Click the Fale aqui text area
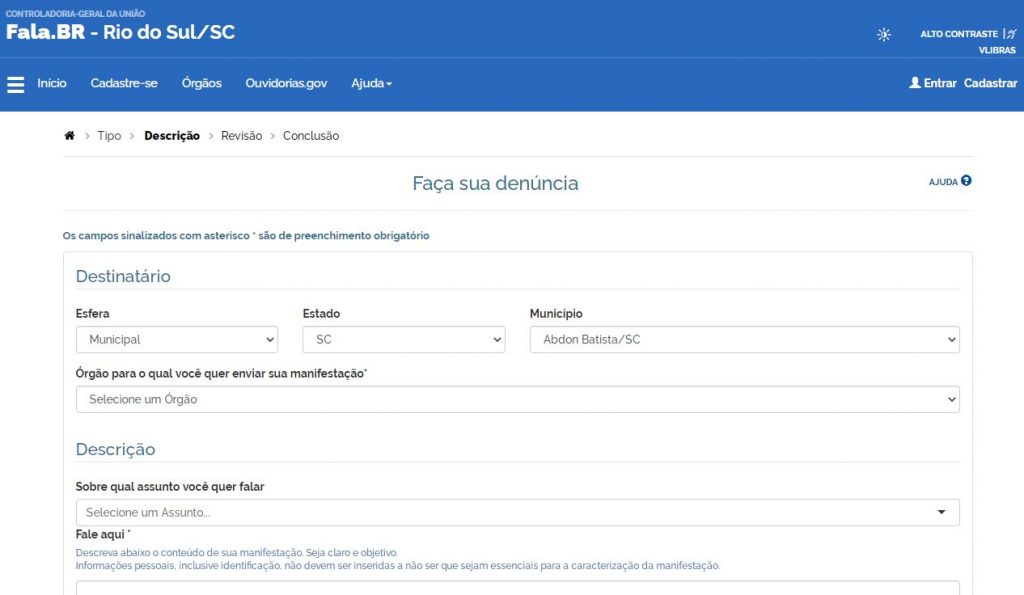1024x595 pixels. pos(517,587)
